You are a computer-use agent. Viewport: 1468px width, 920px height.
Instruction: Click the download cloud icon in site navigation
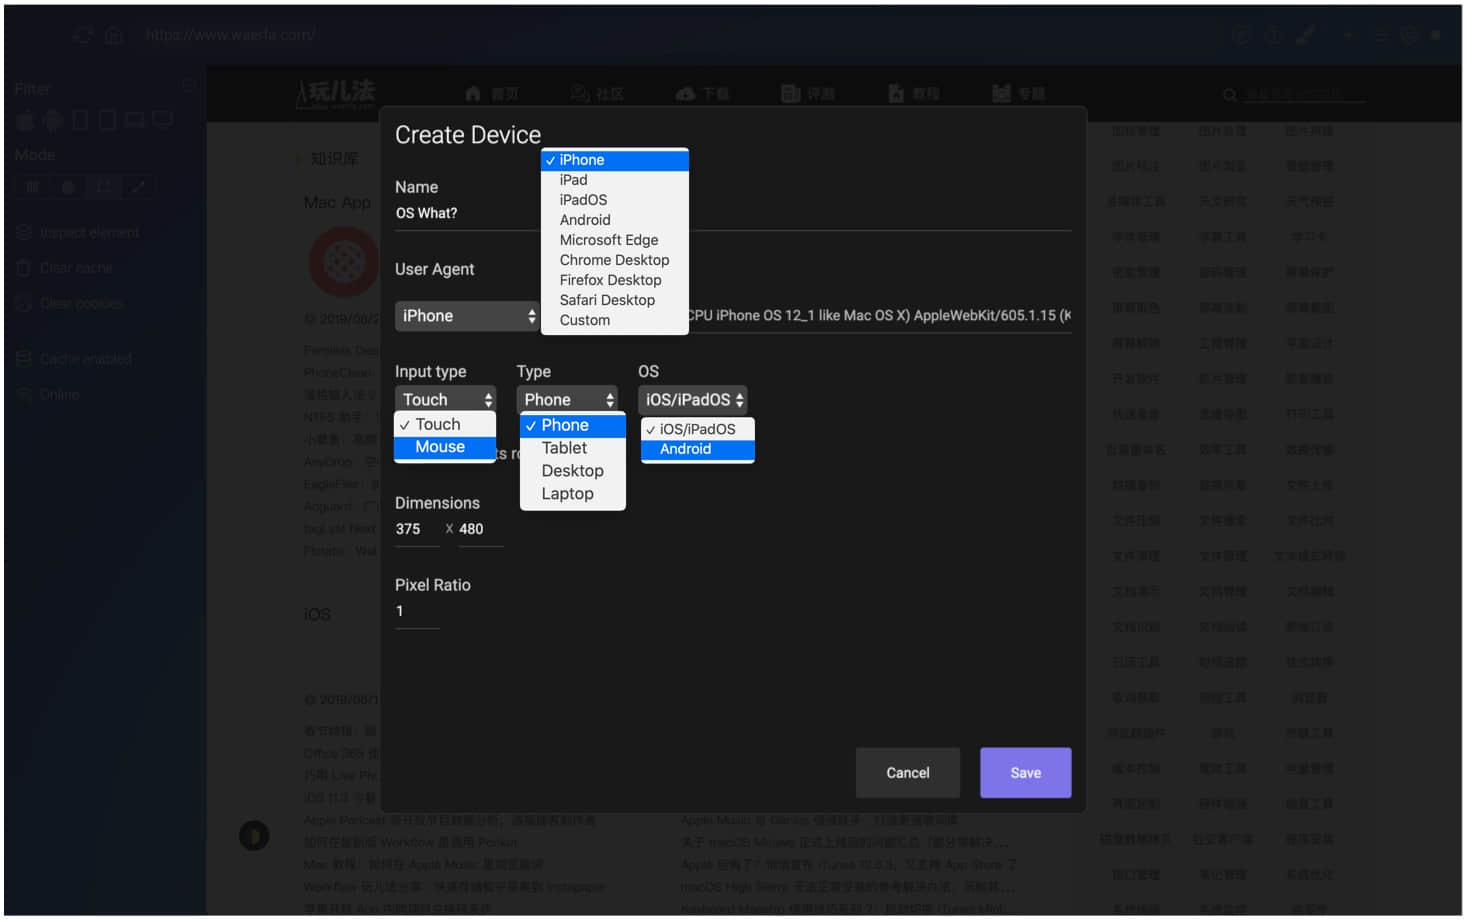pyautogui.click(x=686, y=94)
